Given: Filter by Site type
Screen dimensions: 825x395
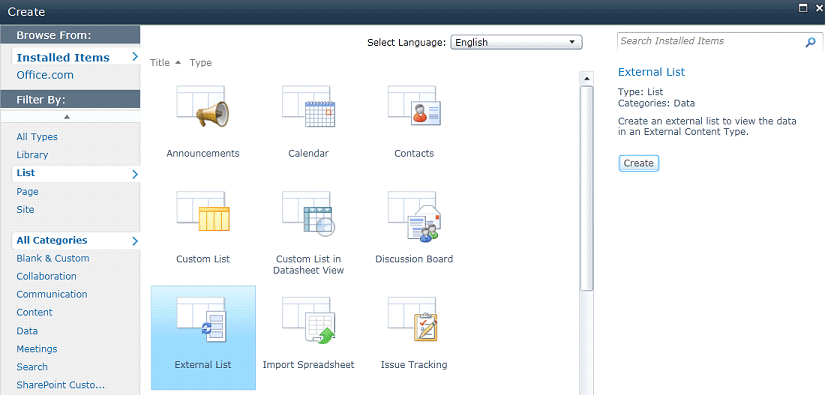Looking at the screenshot, I should [25, 209].
